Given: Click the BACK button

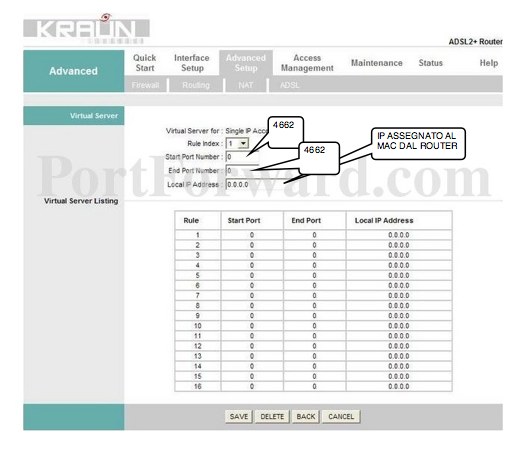Looking at the screenshot, I should click(306, 417).
